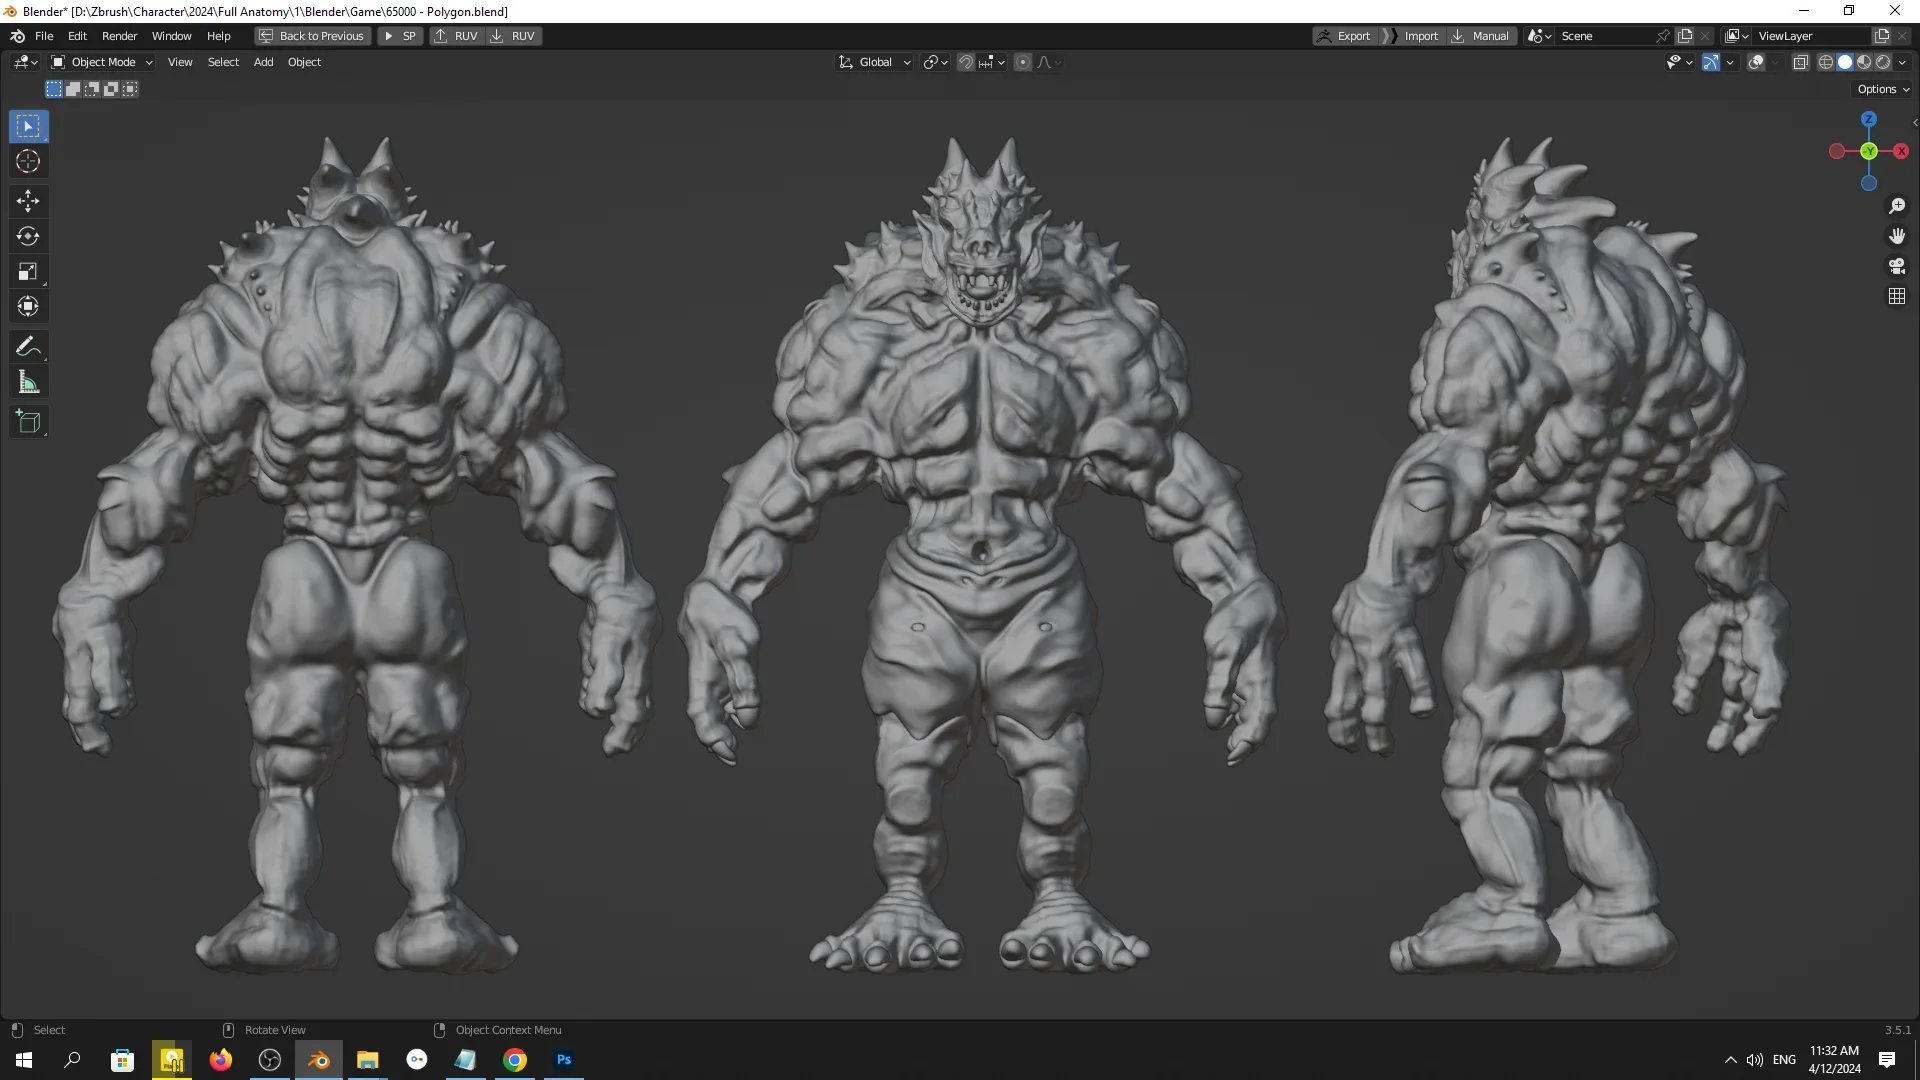Image resolution: width=1920 pixels, height=1080 pixels.
Task: Click the Export button
Action: tap(1345, 36)
